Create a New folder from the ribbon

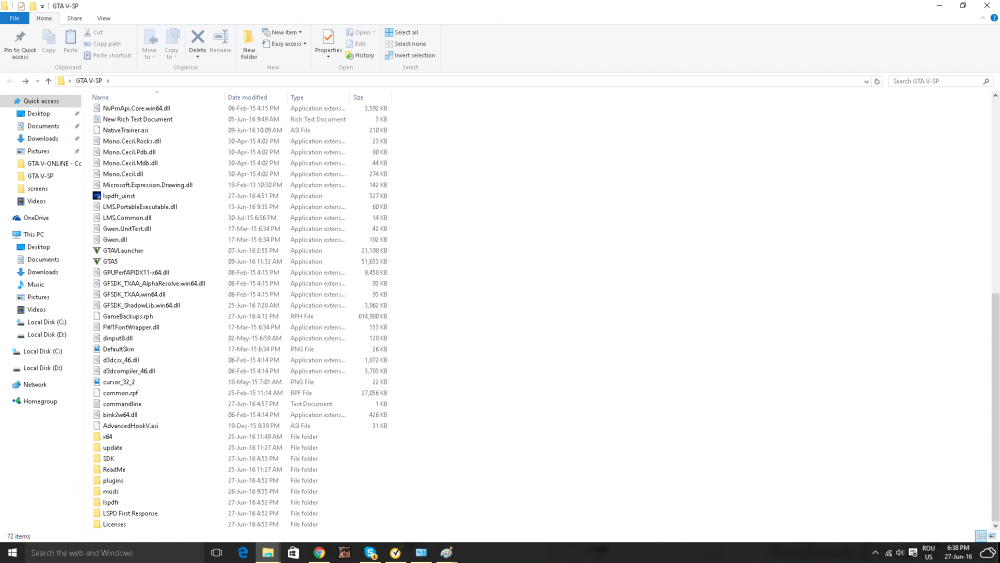[x=249, y=45]
